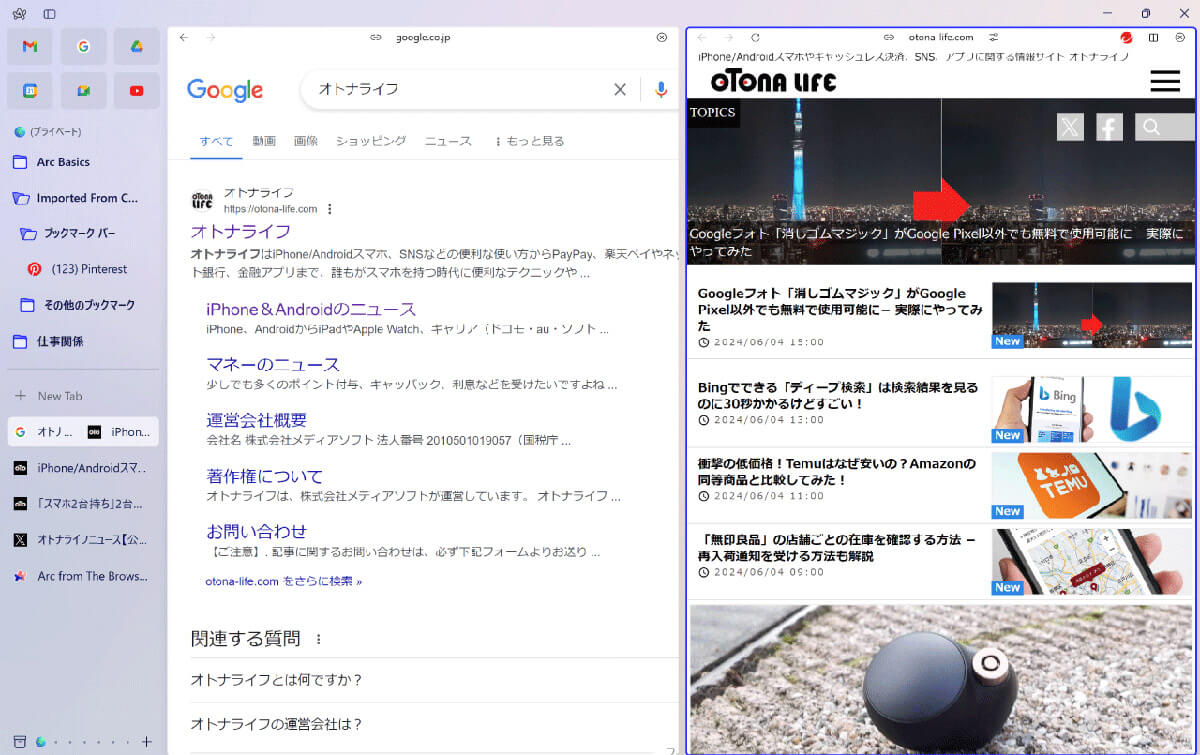Expand question オトナライフの運営会社は？
Image resolution: width=1200 pixels, height=755 pixels.
click(x=434, y=724)
